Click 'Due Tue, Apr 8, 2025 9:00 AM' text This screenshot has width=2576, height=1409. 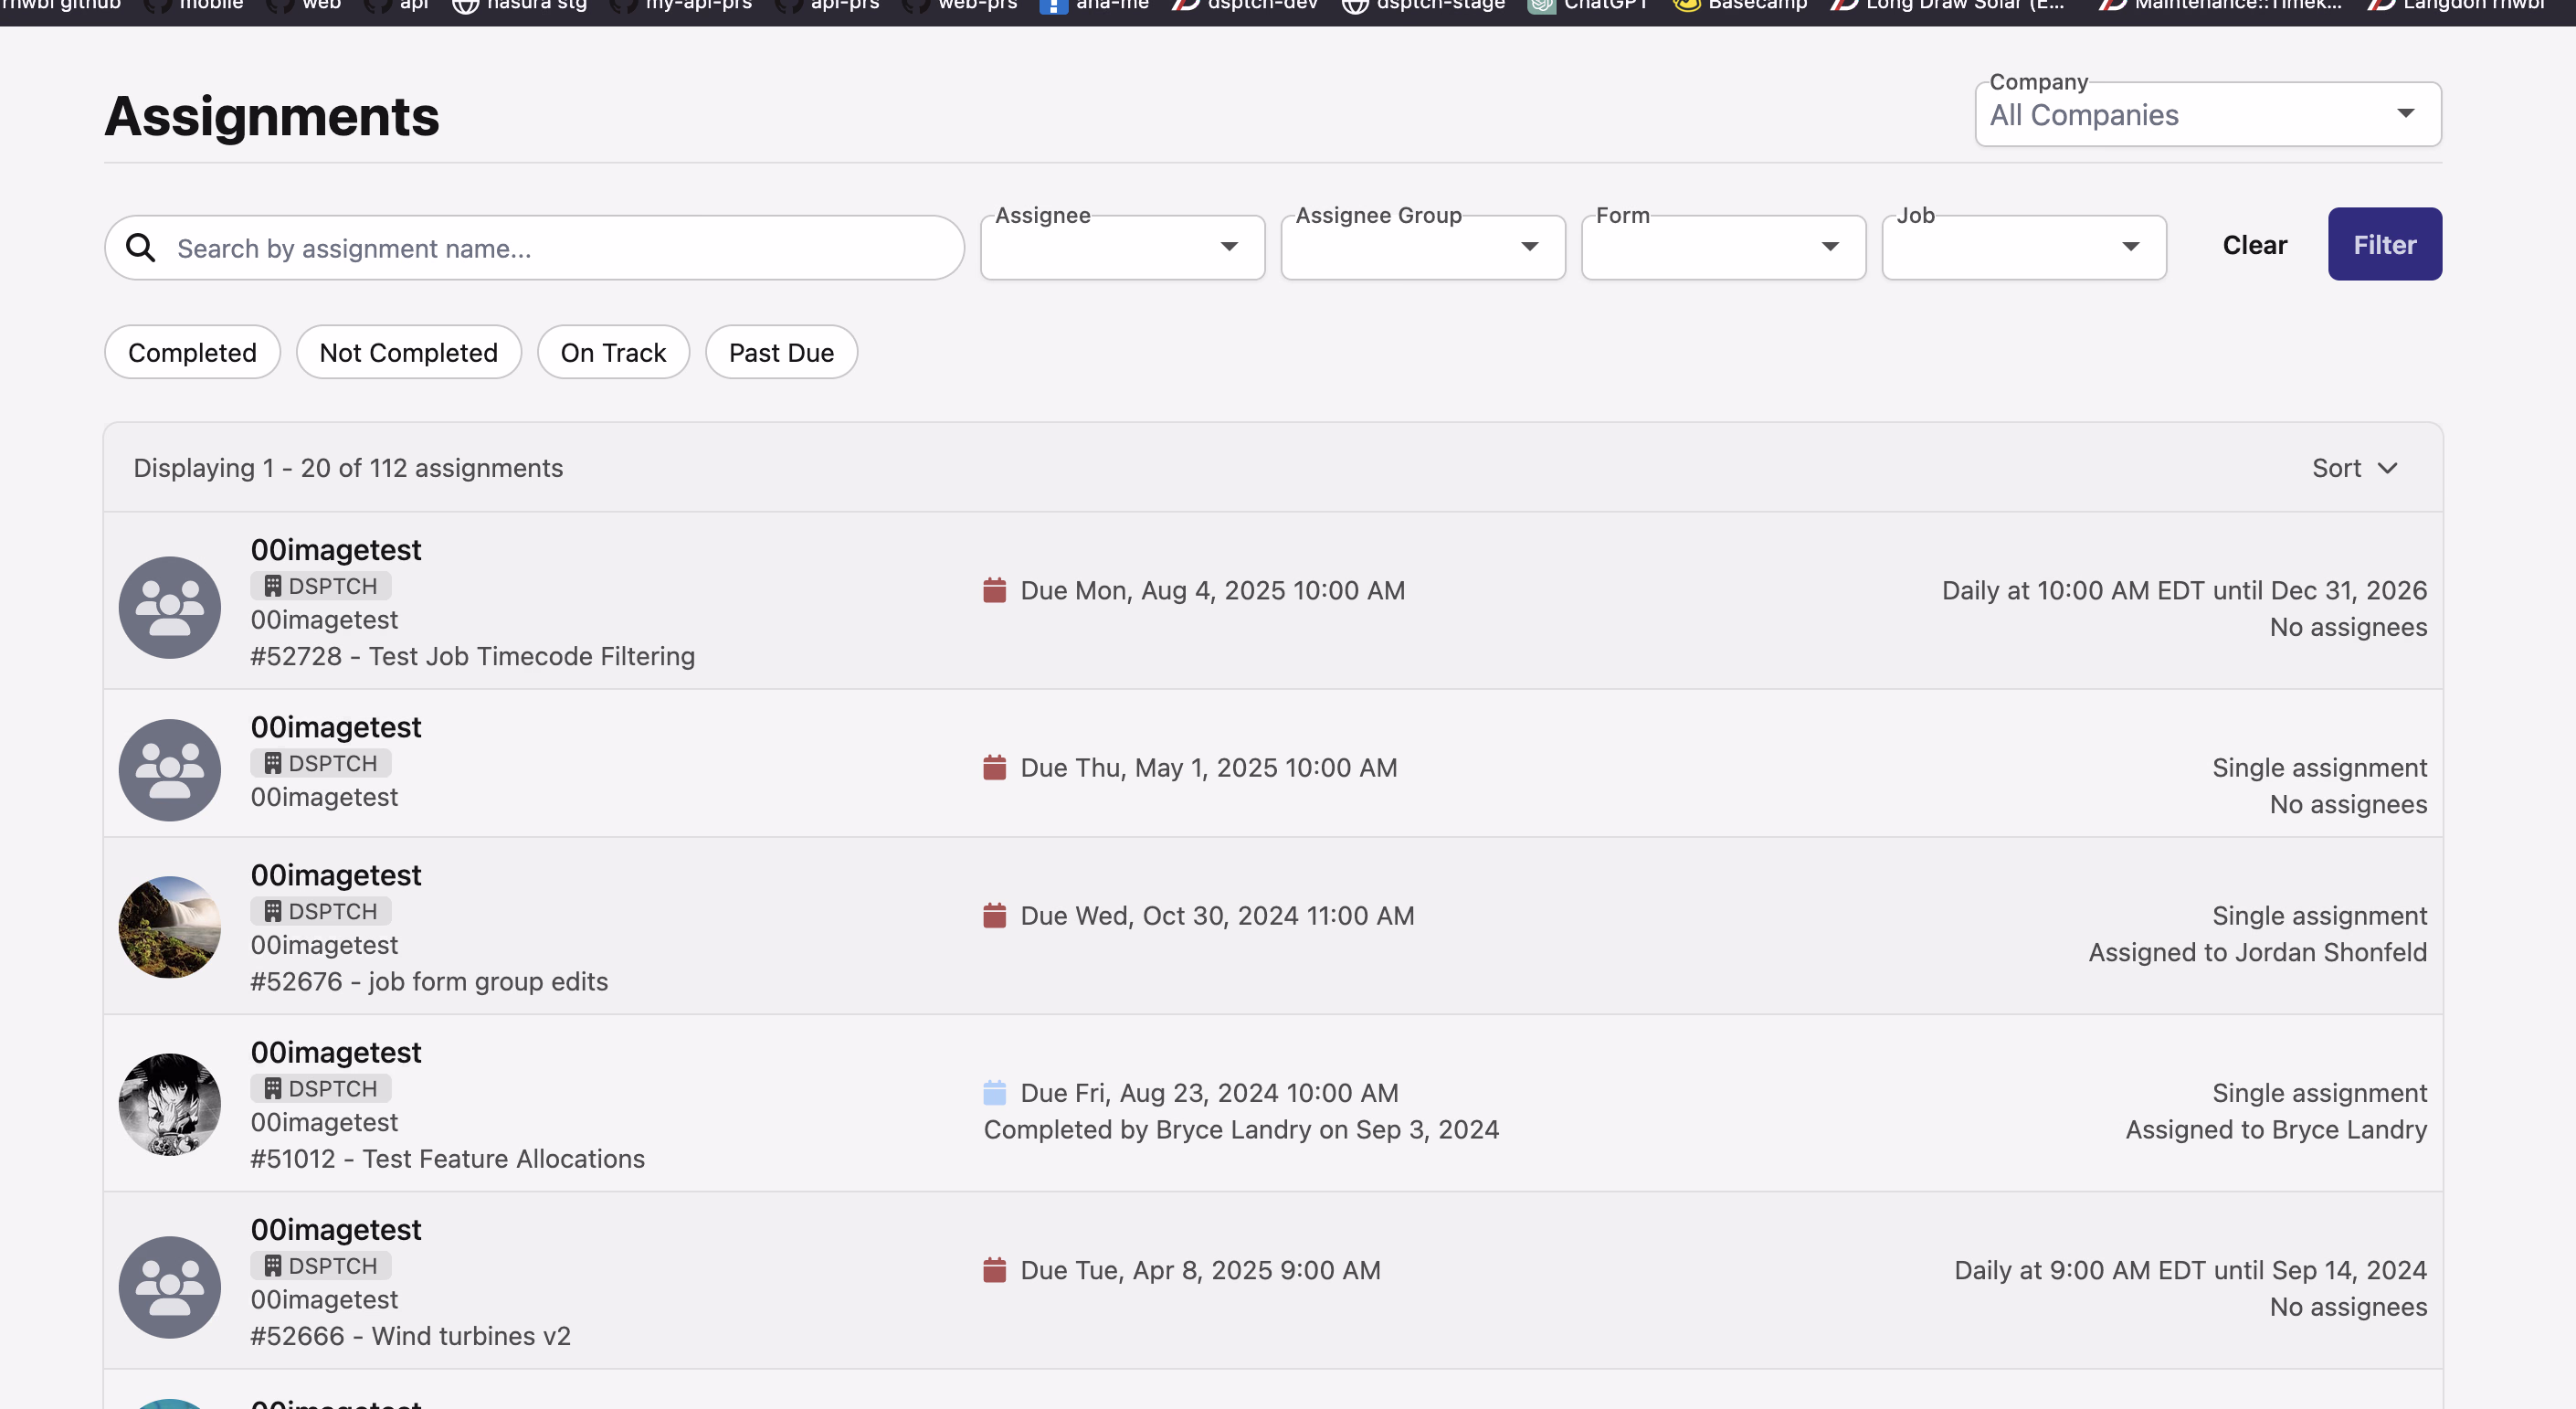click(x=1200, y=1269)
